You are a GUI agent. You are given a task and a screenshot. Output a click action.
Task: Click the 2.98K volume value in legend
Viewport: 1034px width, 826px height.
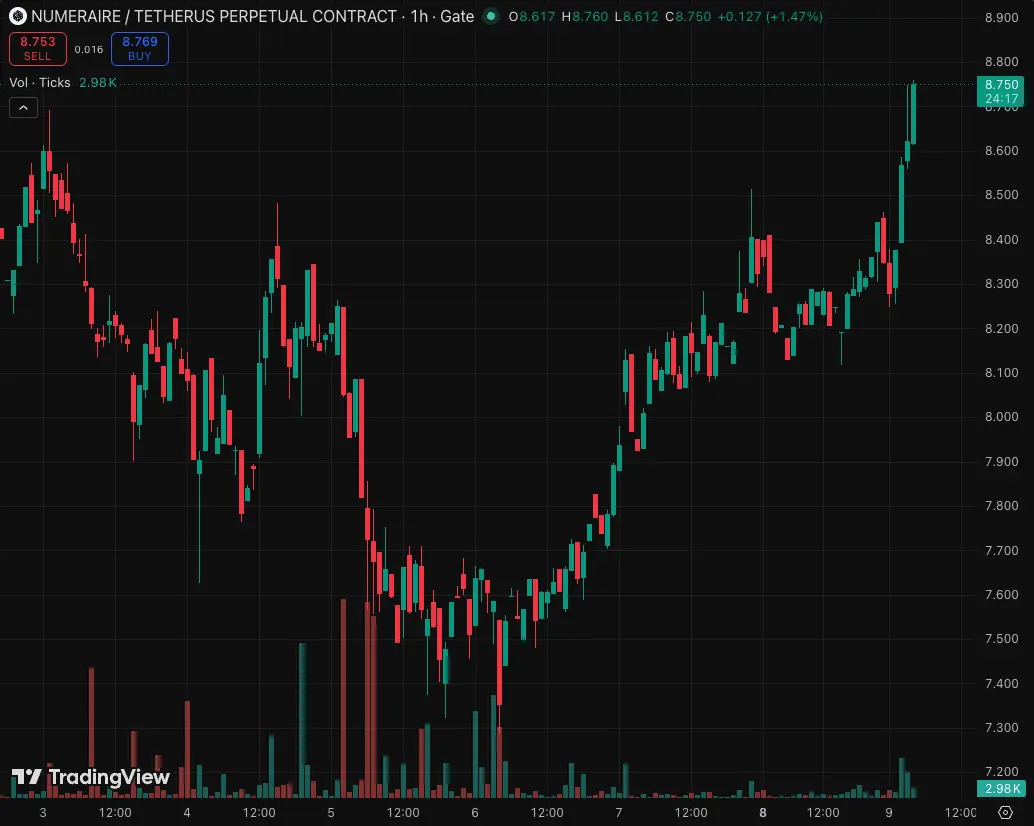(98, 82)
